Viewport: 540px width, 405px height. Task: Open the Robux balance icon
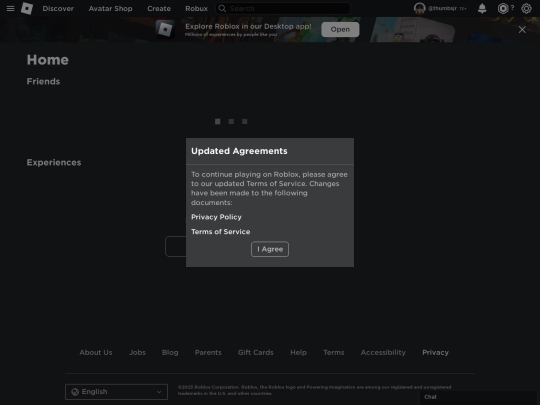coord(503,8)
